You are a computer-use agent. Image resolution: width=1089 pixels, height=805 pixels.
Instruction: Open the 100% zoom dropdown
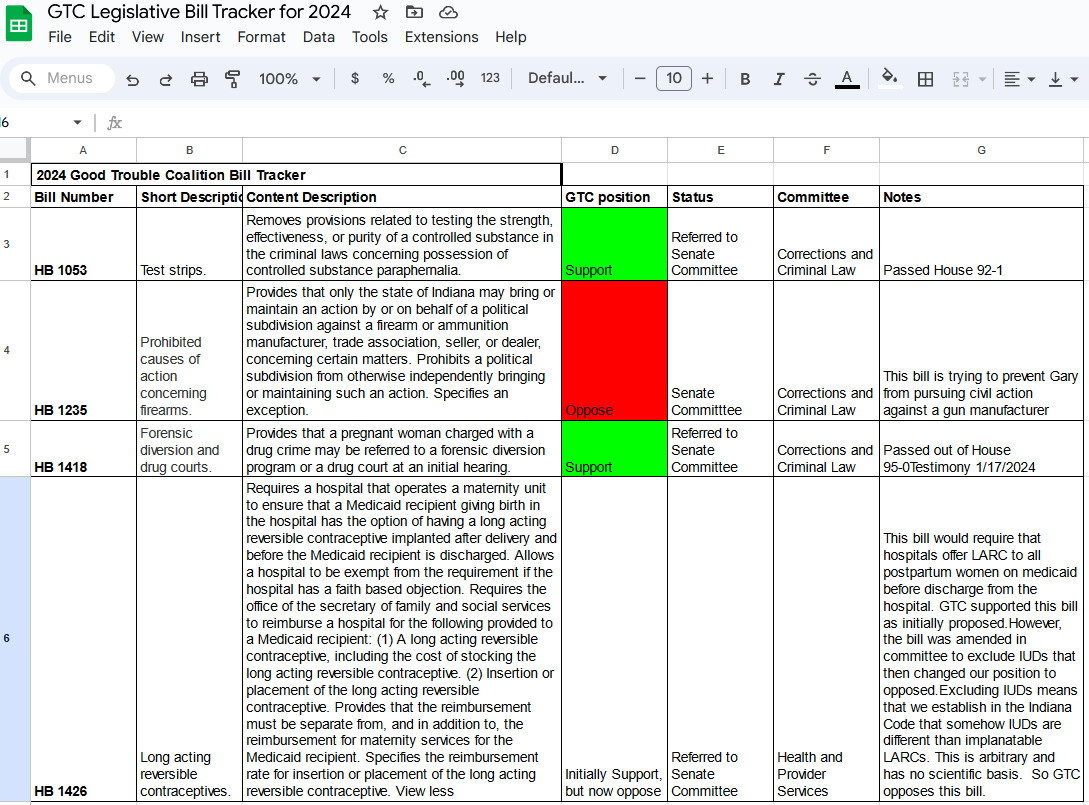pyautogui.click(x=290, y=79)
